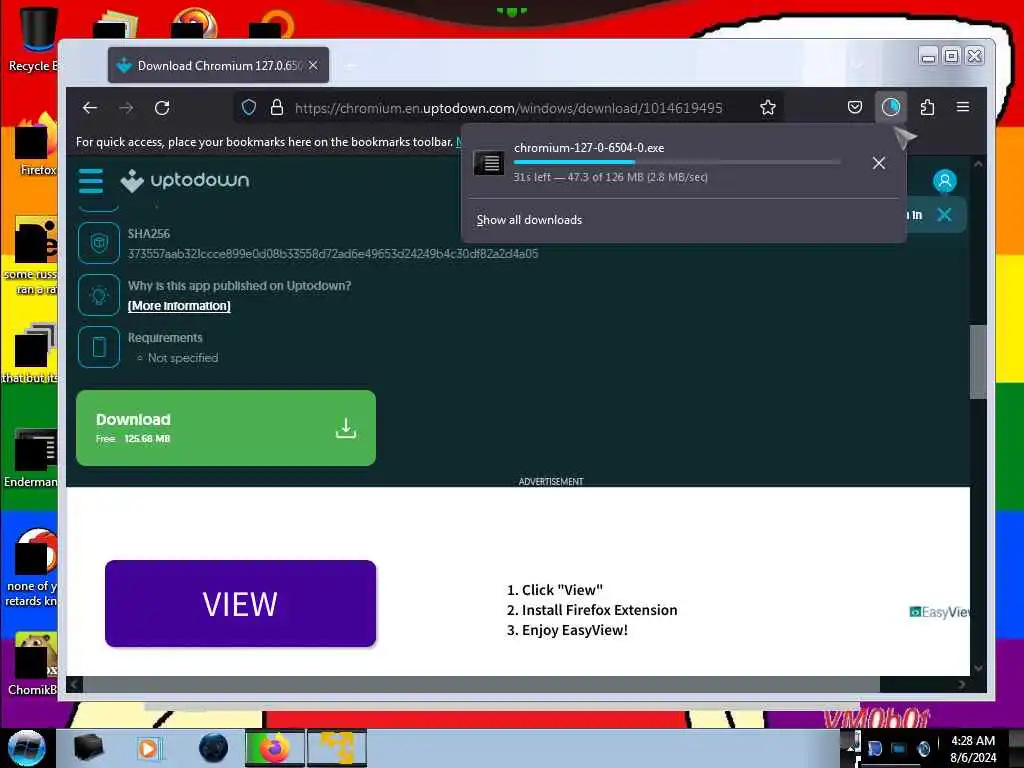Select the Enderman desktop icon
The height and width of the screenshot is (768, 1024).
pyautogui.click(x=31, y=458)
